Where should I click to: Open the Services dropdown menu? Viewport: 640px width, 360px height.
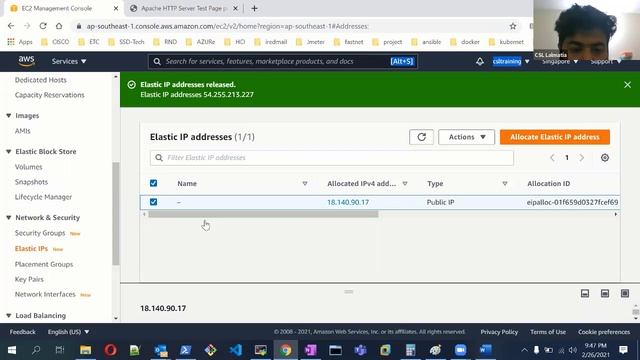[69, 61]
